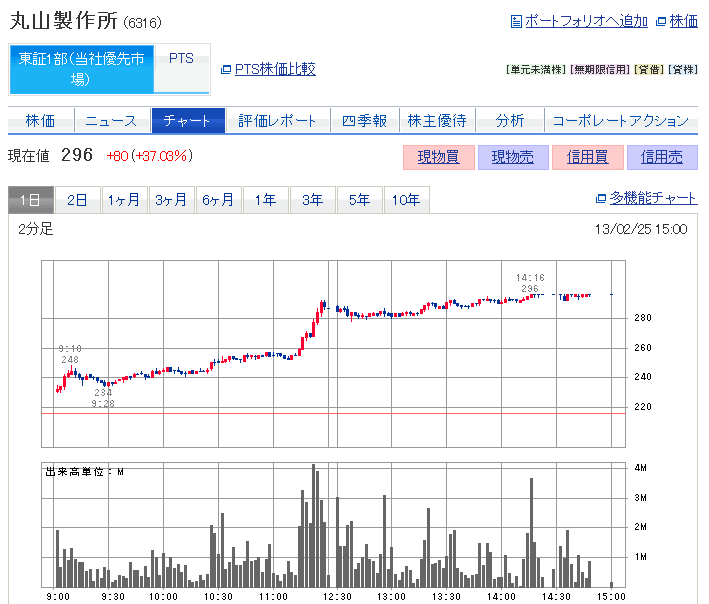Select the チャート tab
This screenshot has width=709, height=604.
tap(188, 121)
